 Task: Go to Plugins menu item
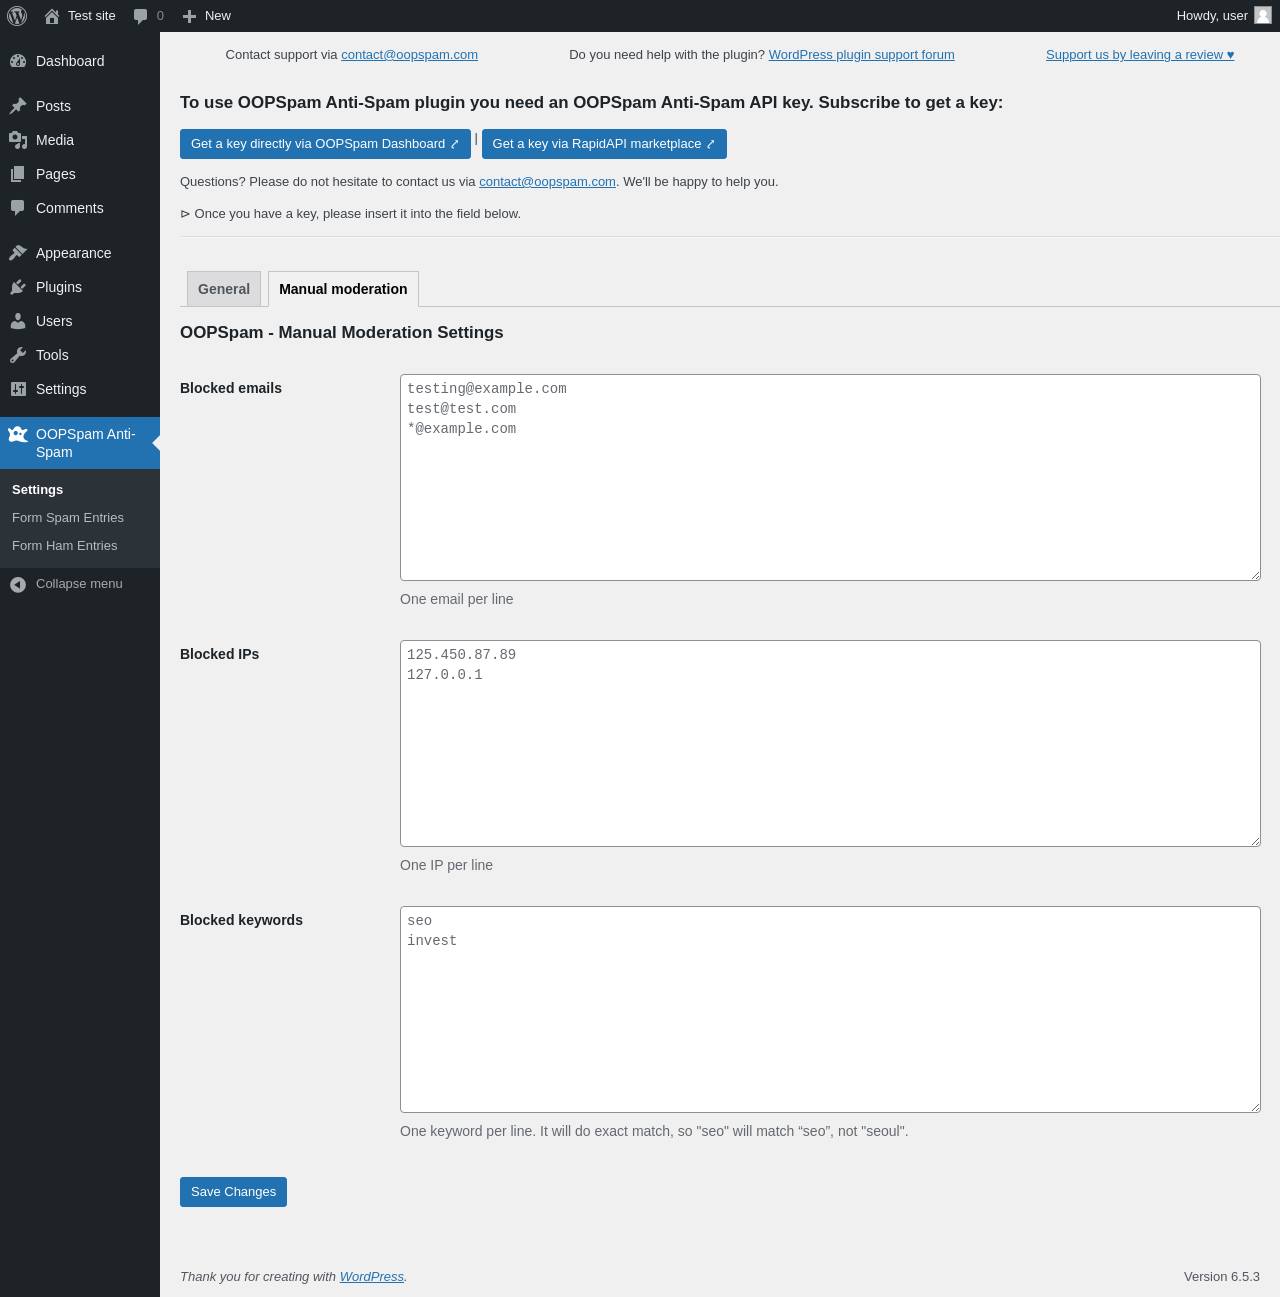[x=80, y=287]
